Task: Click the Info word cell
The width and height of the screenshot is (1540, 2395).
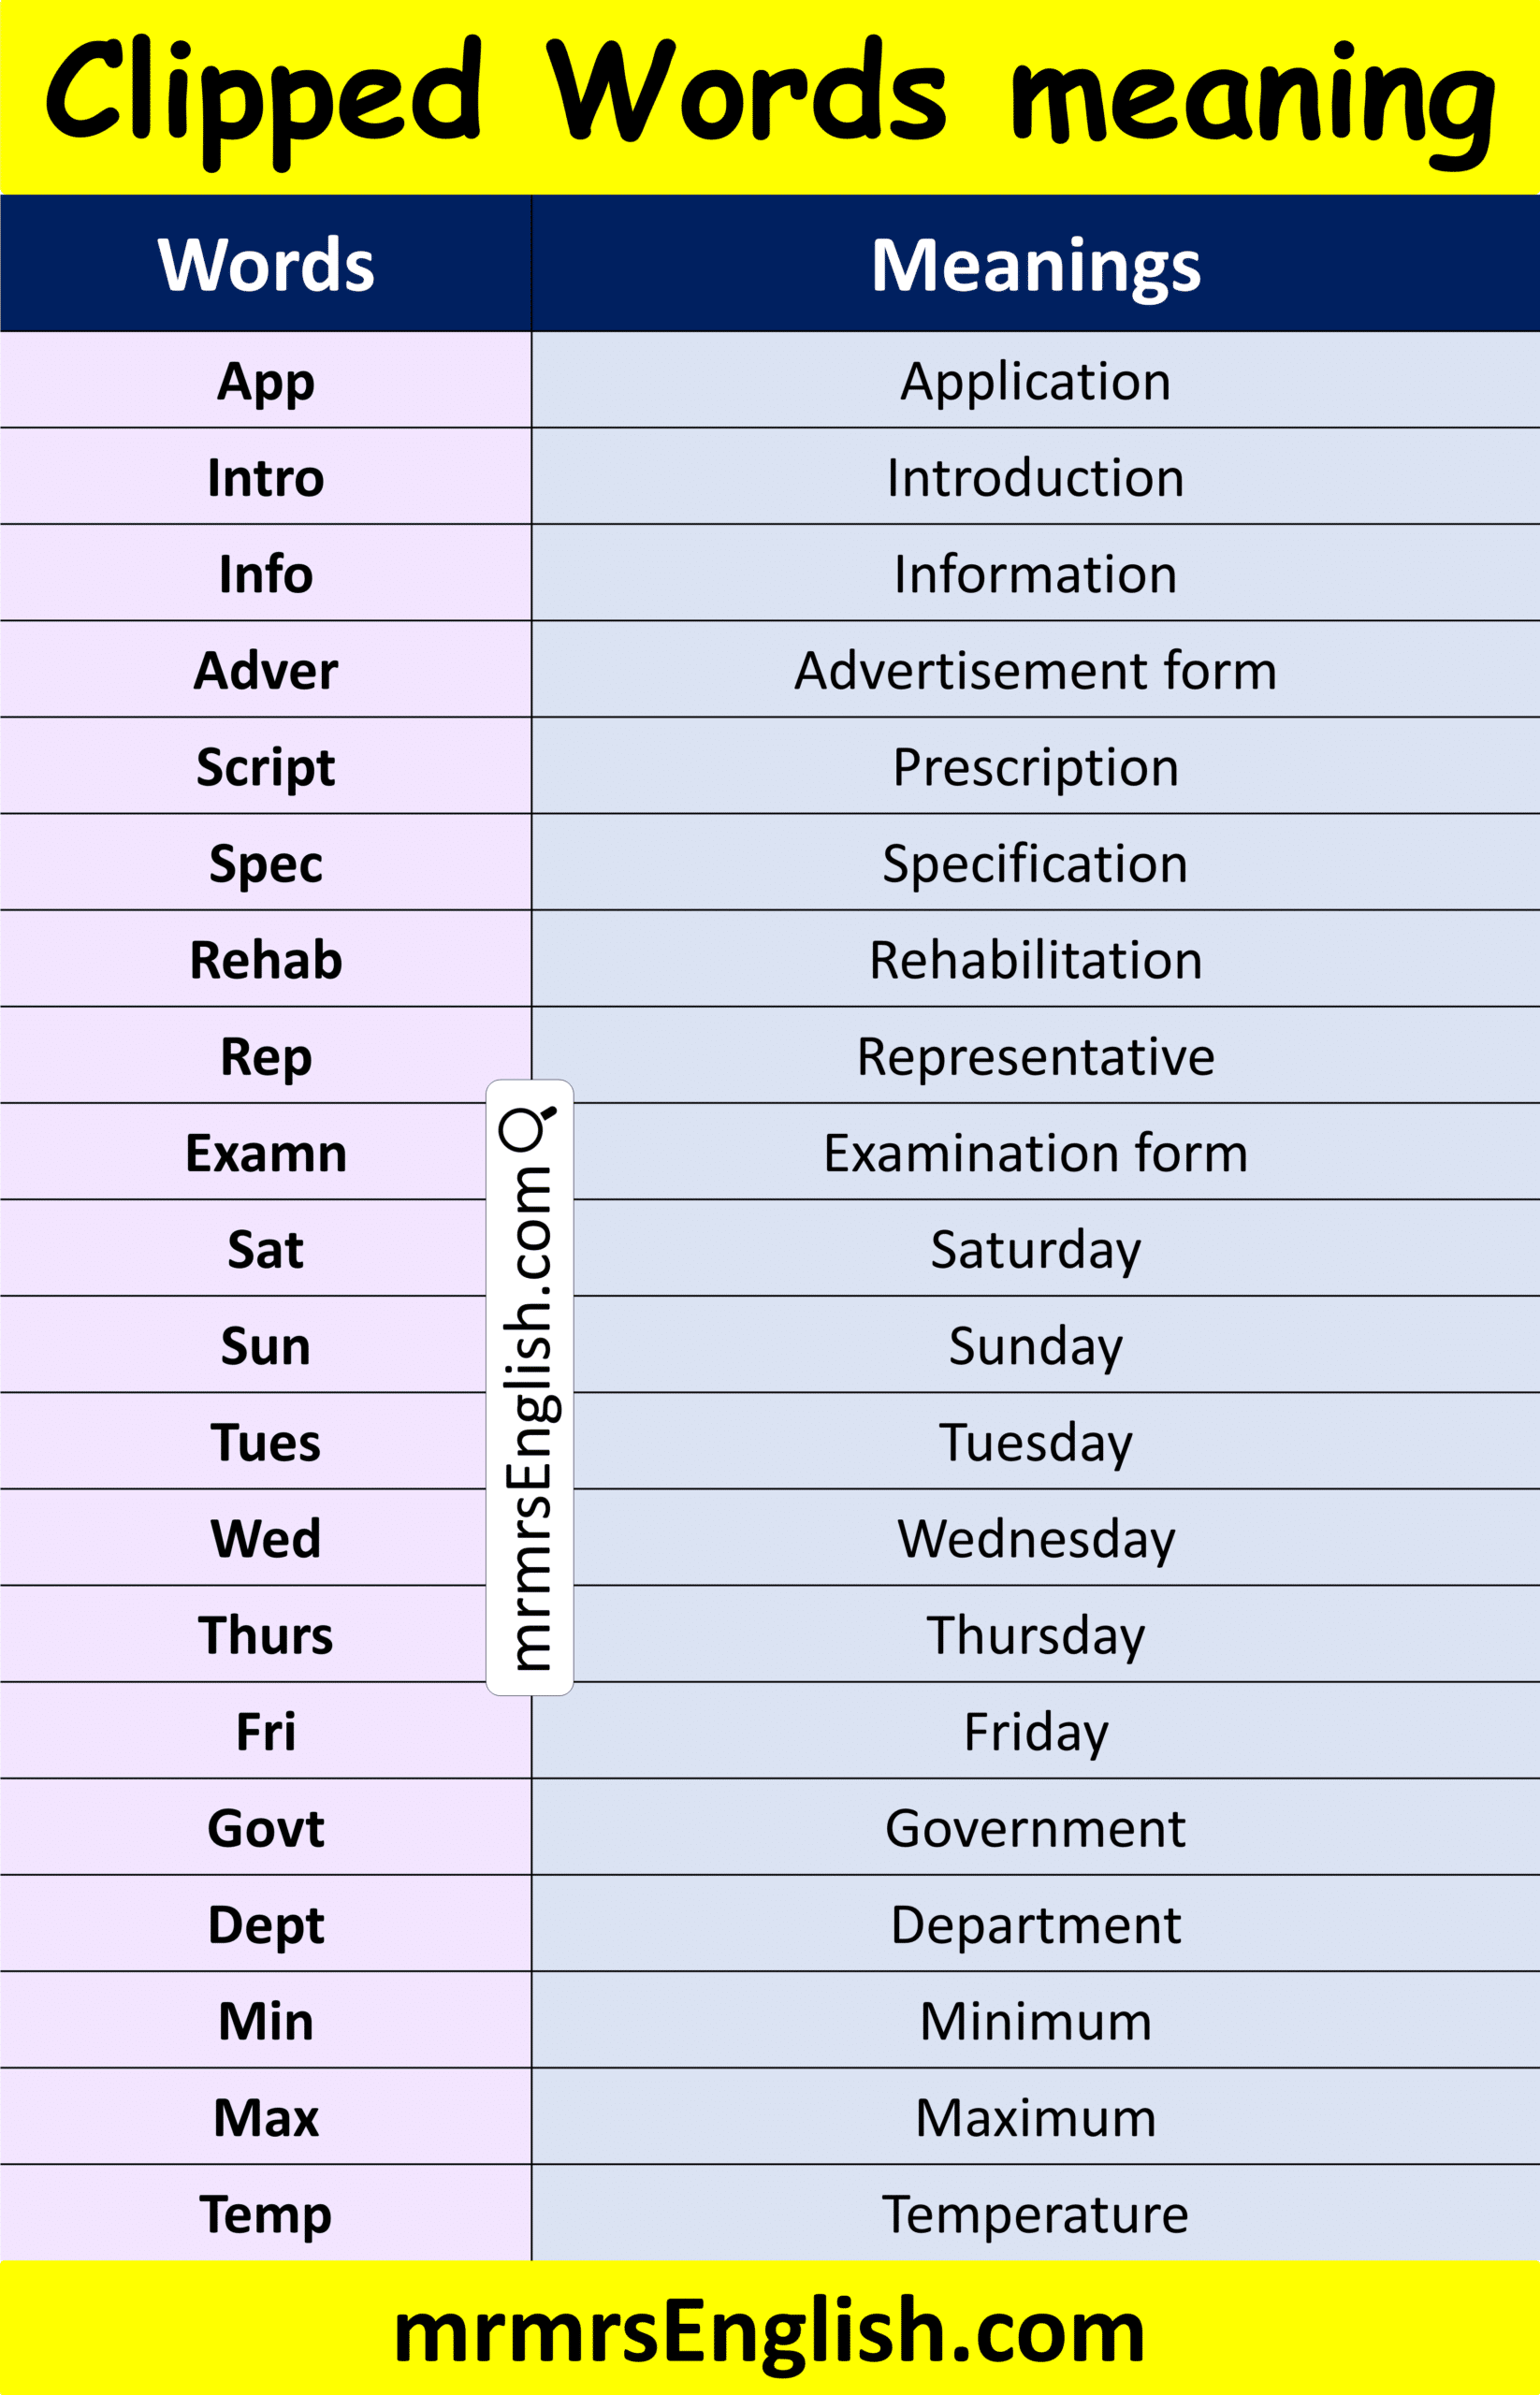Action: click(x=266, y=574)
